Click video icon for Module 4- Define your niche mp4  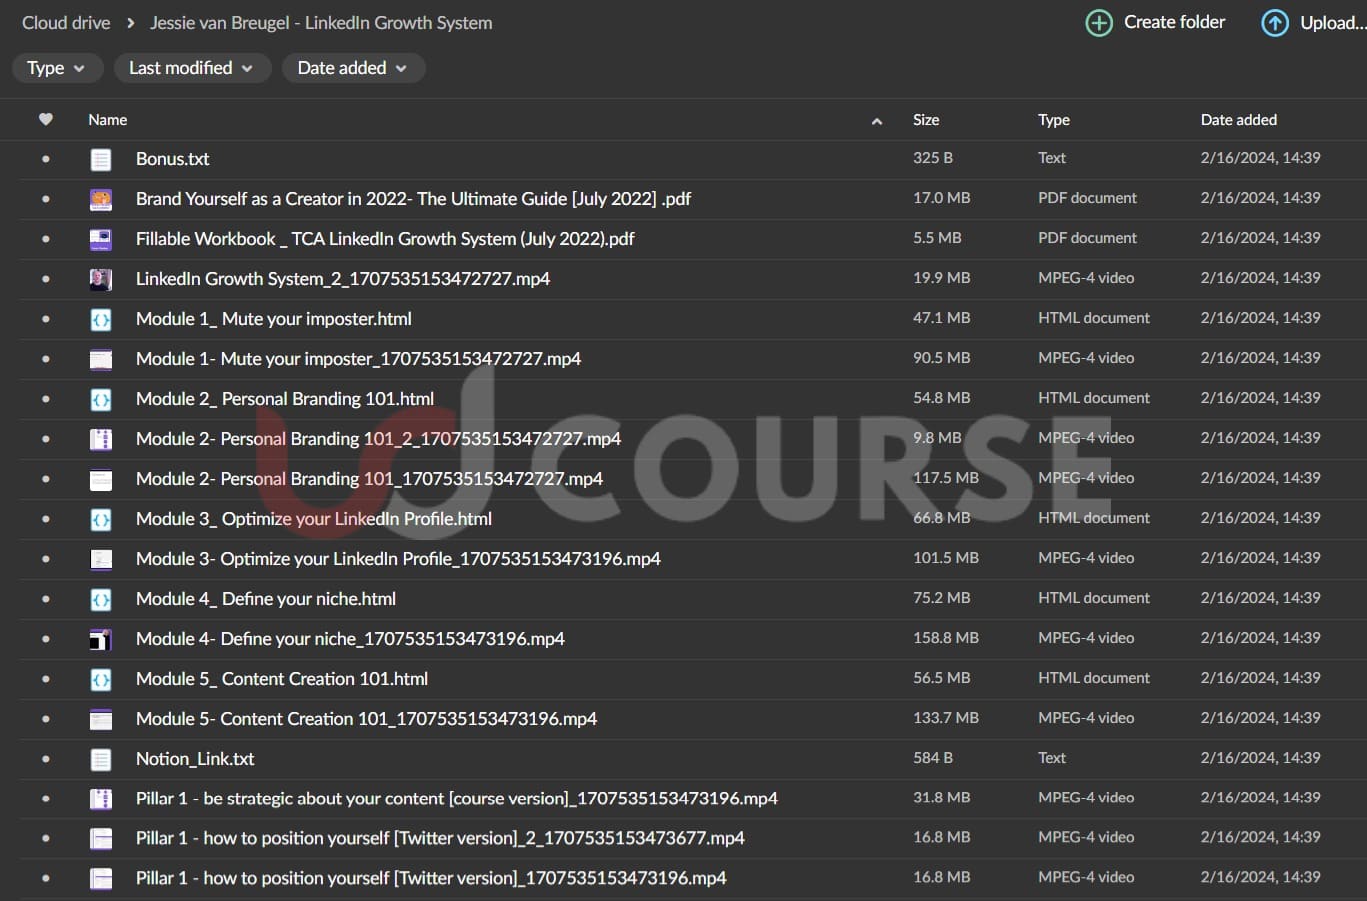(x=101, y=639)
